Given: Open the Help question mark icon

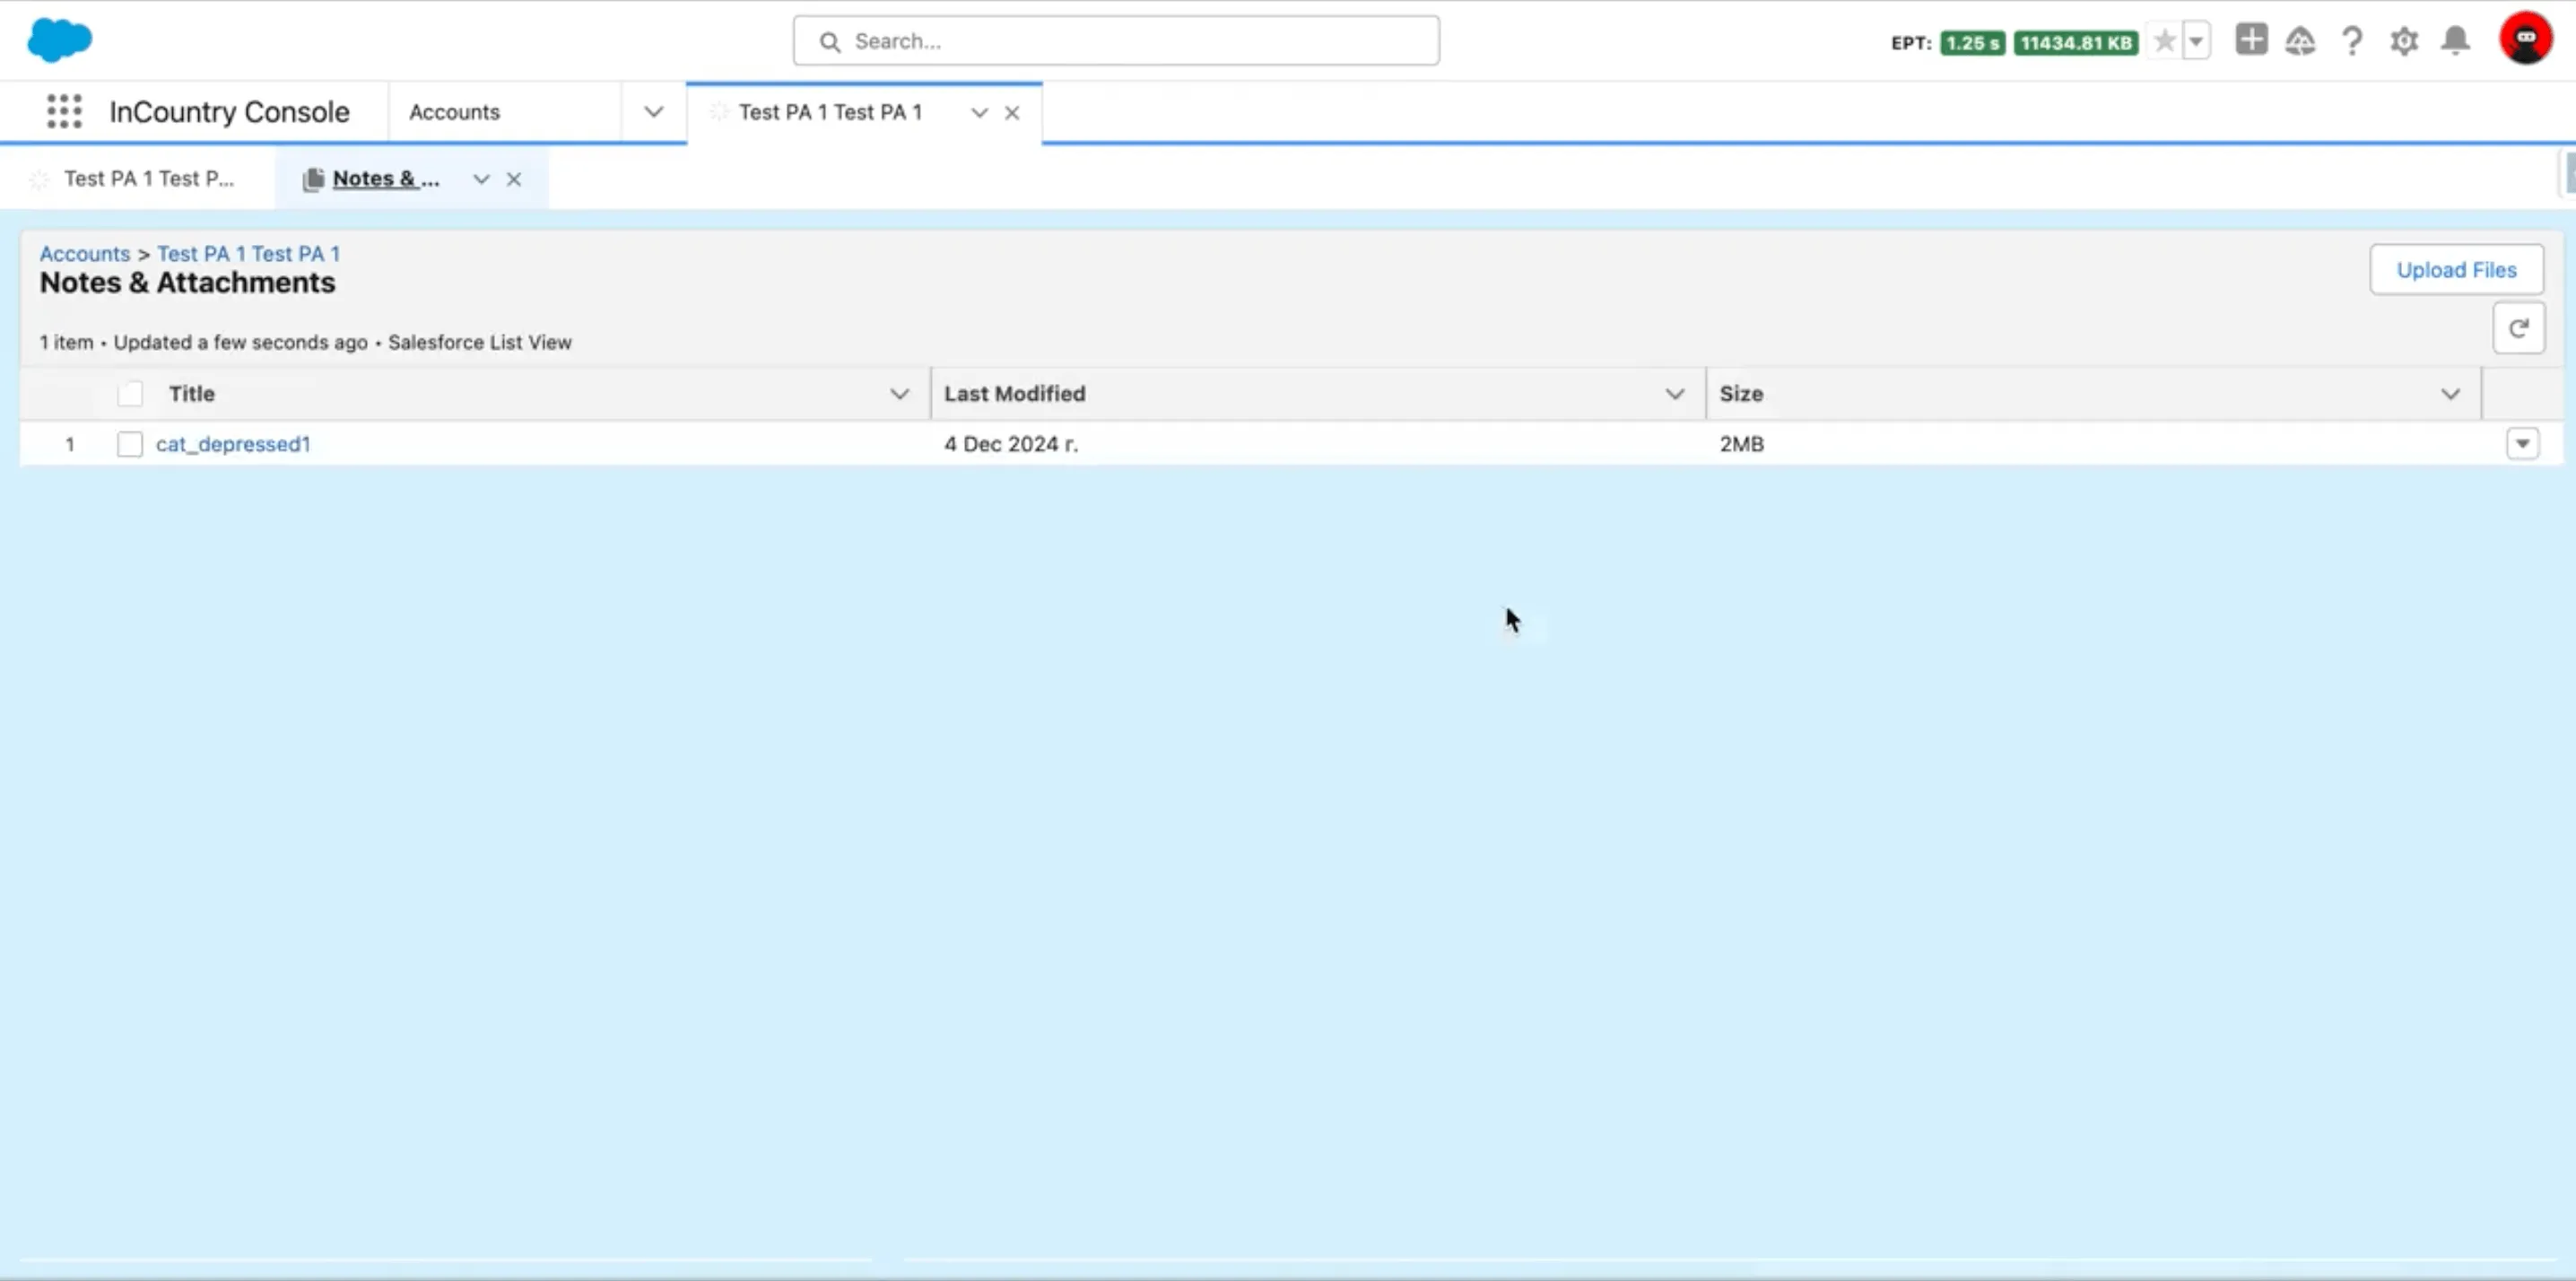Looking at the screenshot, I should (2352, 41).
